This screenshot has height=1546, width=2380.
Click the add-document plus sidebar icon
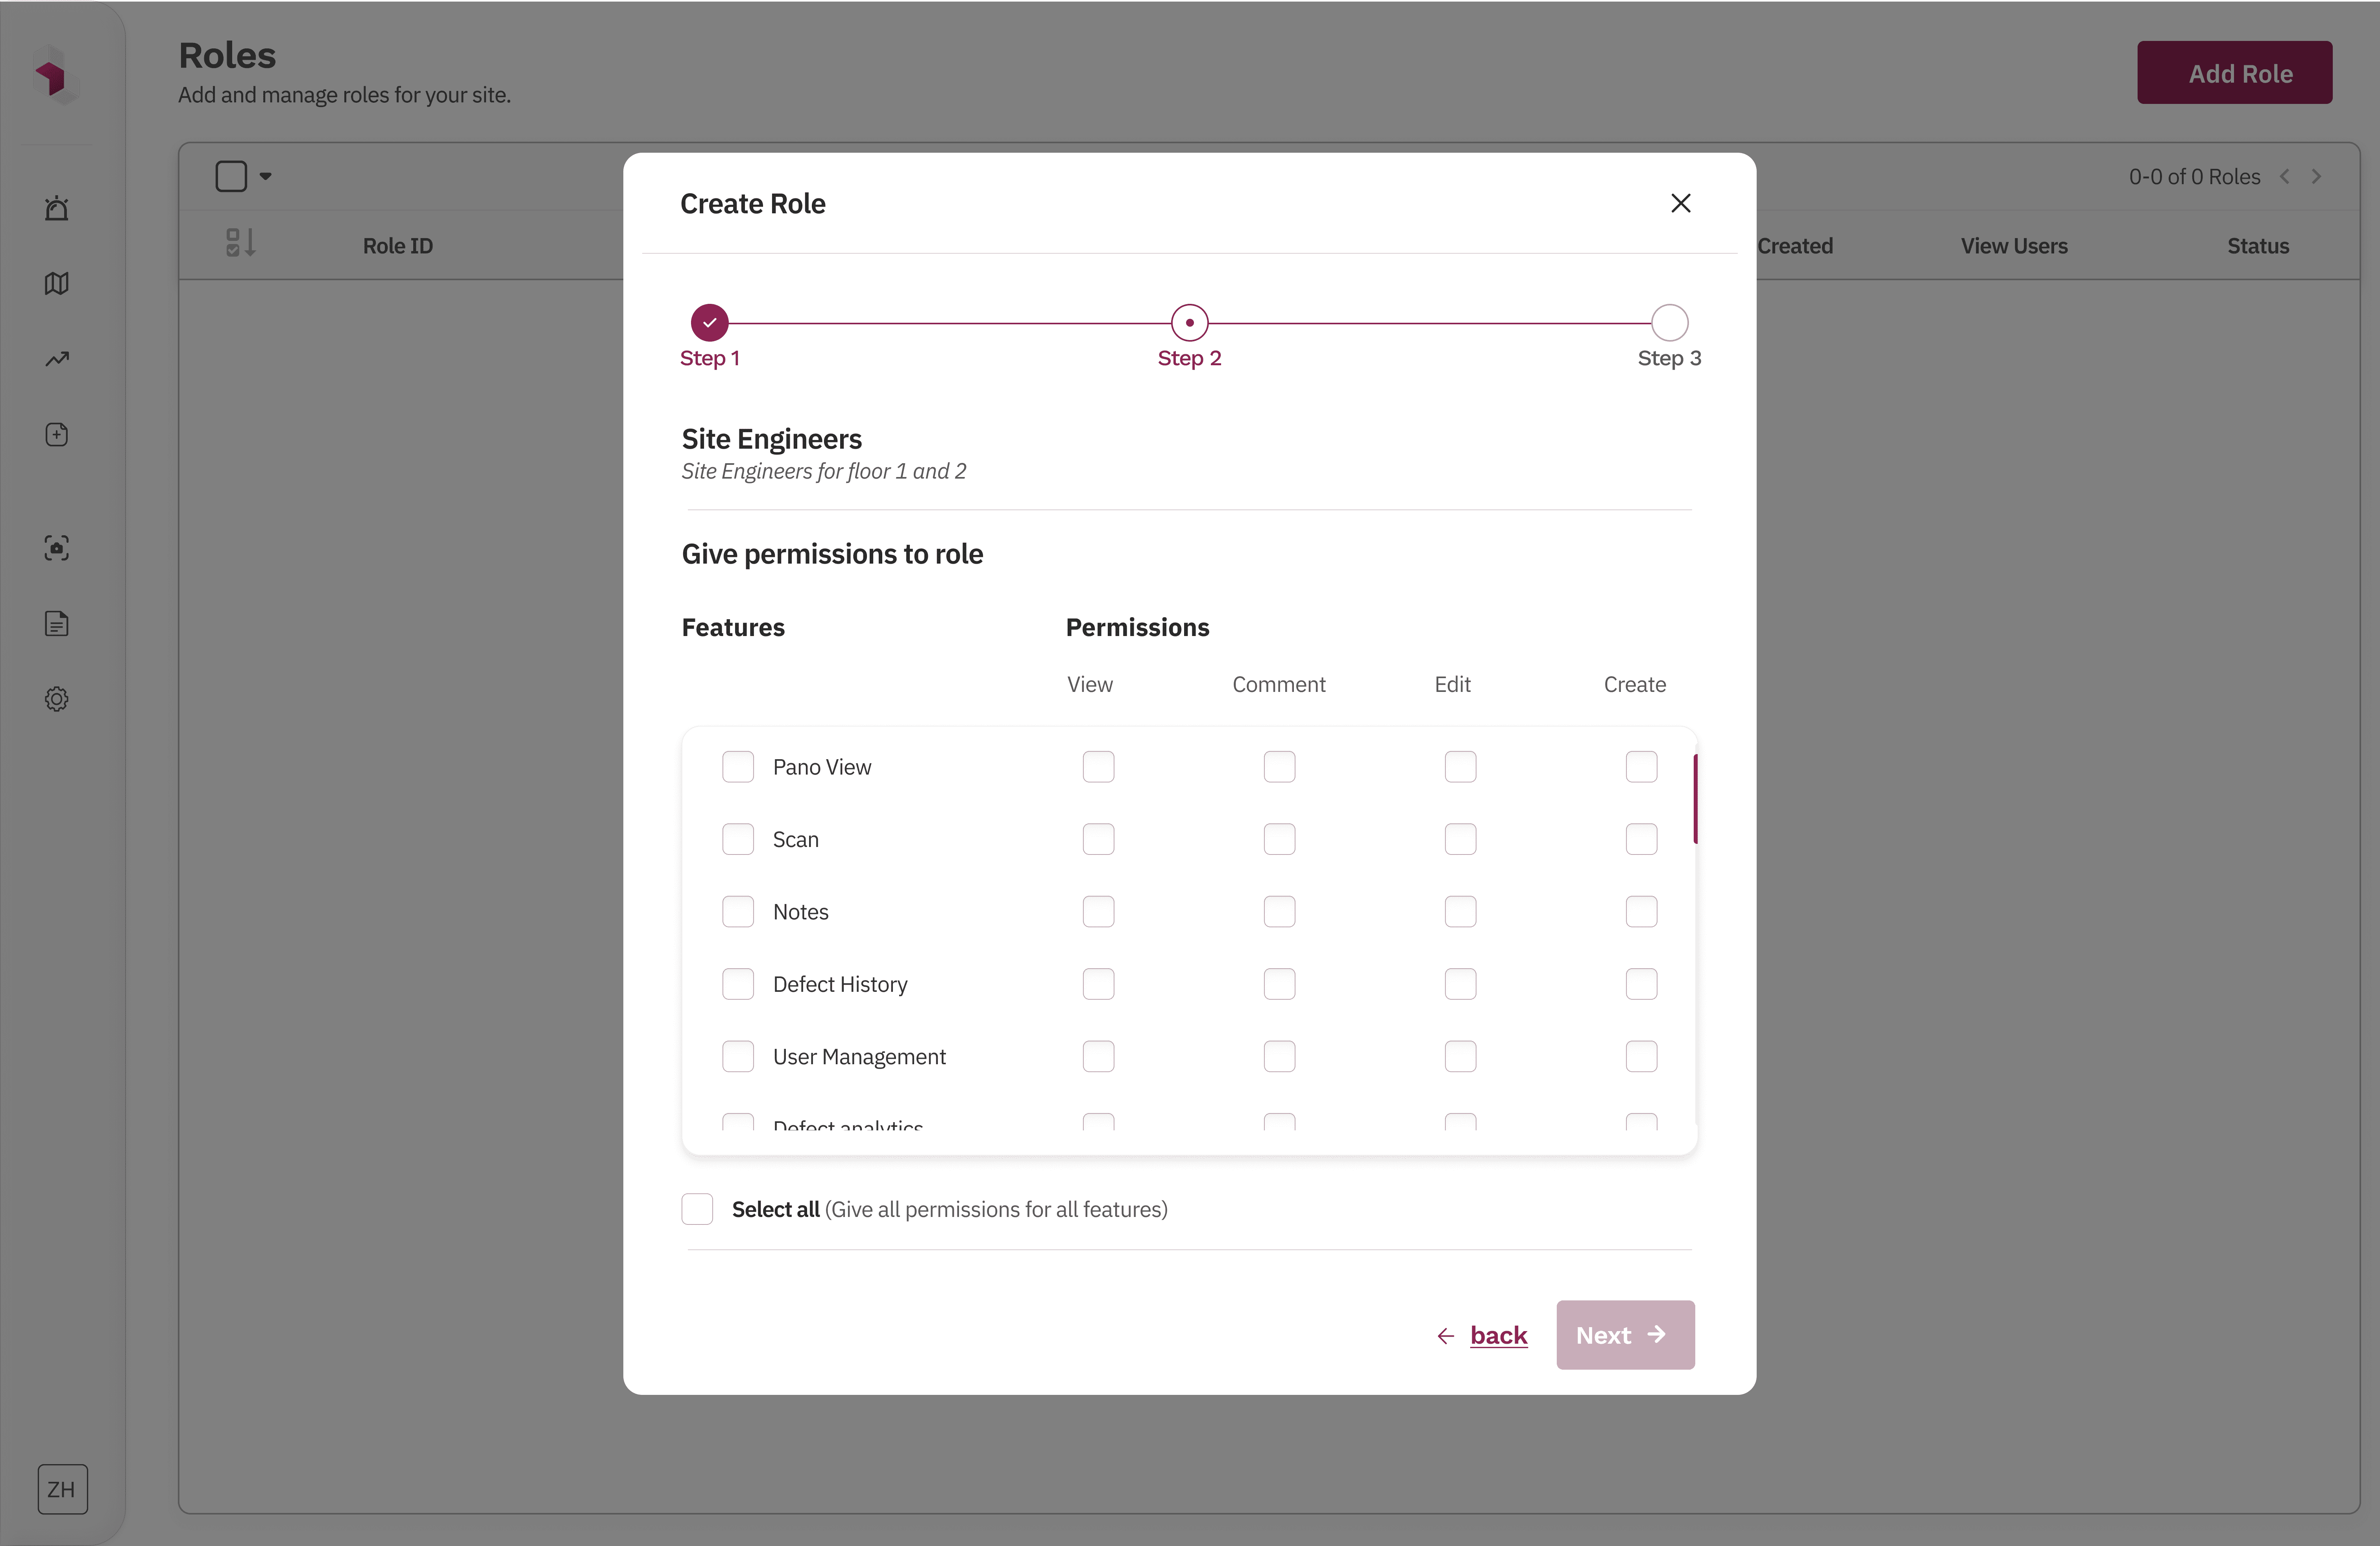tap(57, 435)
